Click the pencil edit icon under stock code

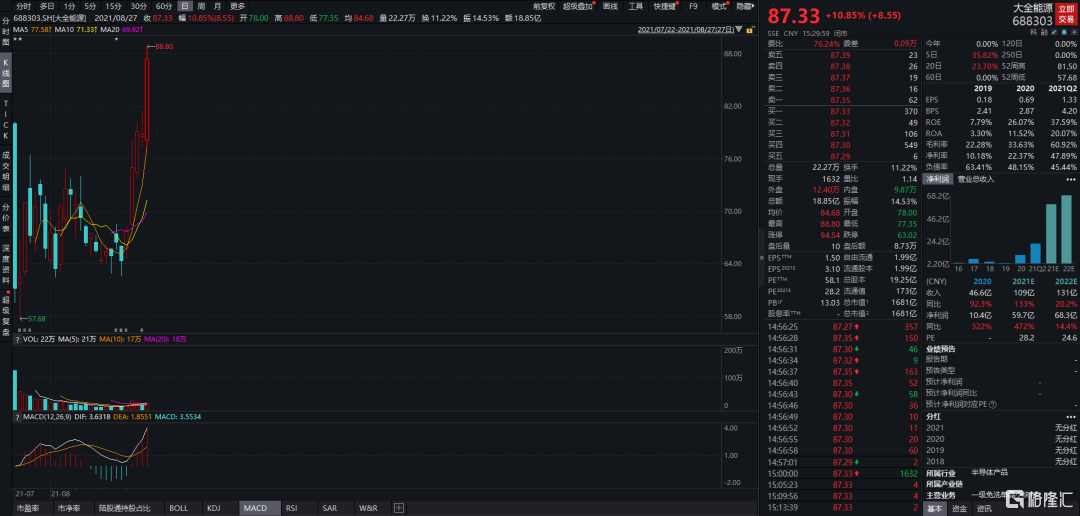coord(1054,32)
